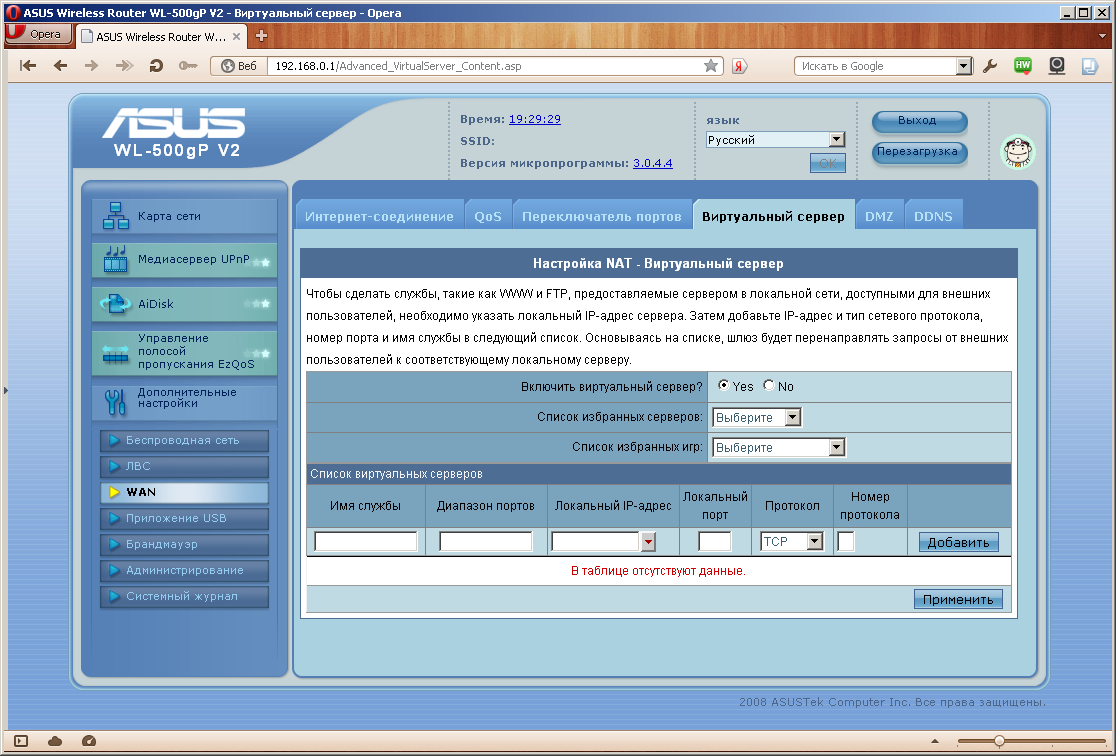The width and height of the screenshot is (1116, 756).
Task: Switch to DDNS tab
Action: pos(933,216)
